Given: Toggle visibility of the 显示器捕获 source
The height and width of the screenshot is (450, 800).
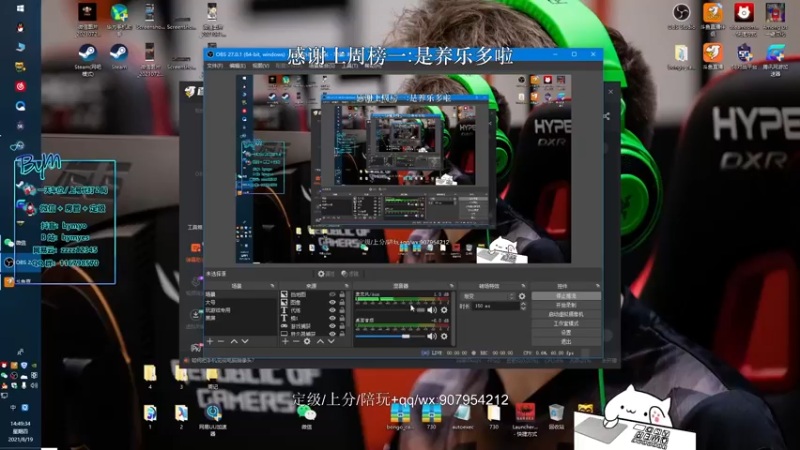Looking at the screenshot, I should coord(332,334).
